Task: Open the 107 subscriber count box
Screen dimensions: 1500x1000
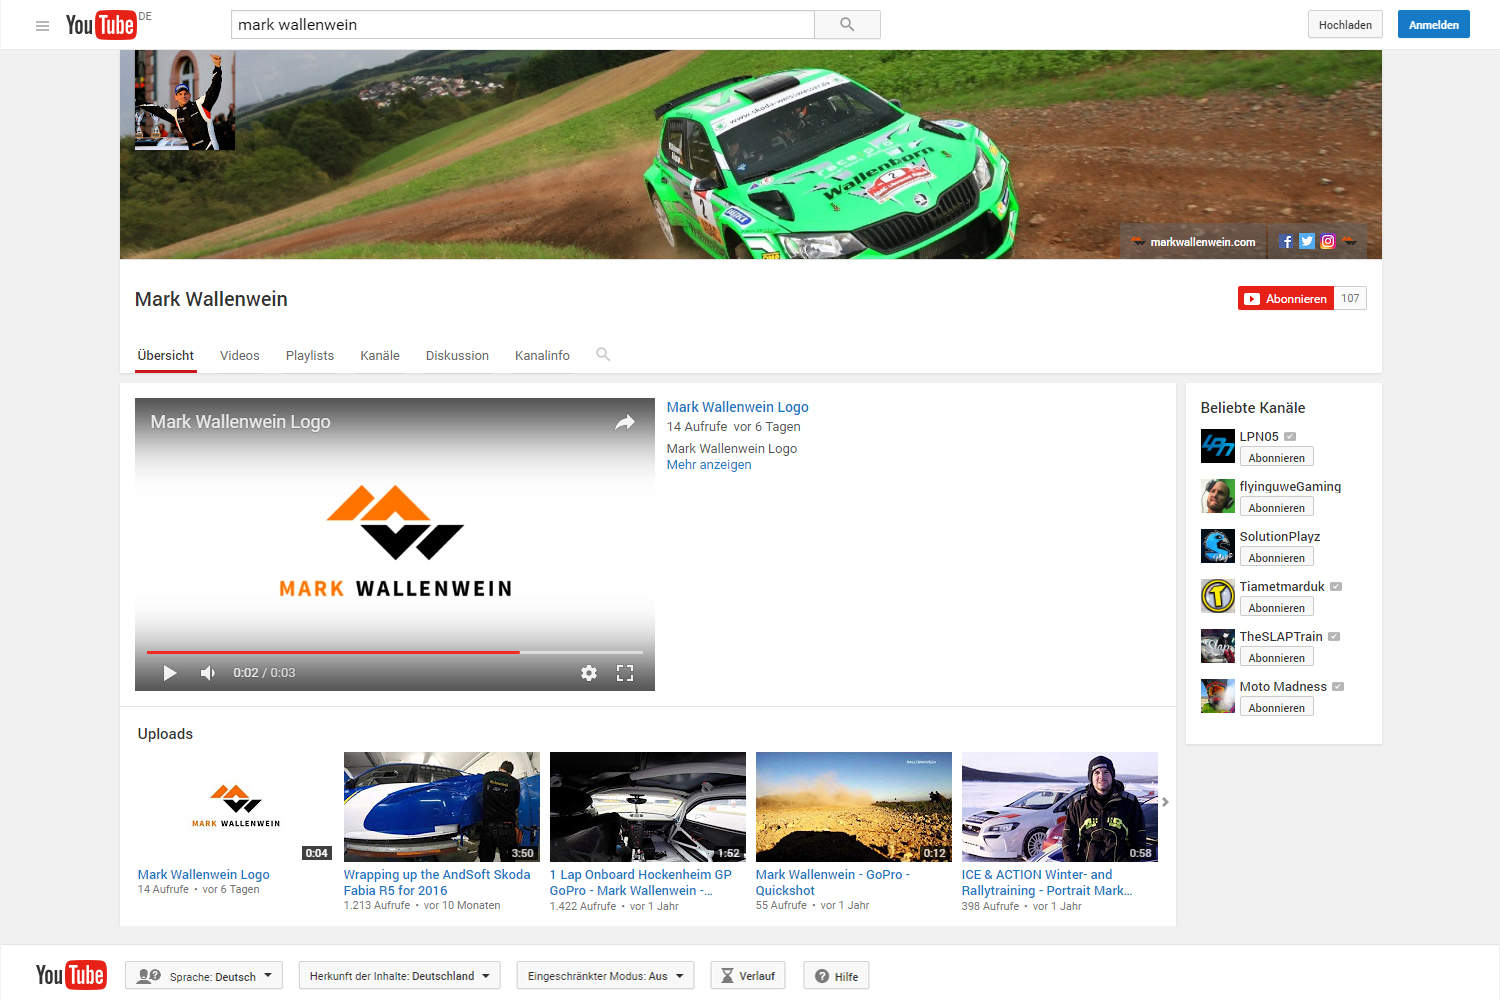Action: (x=1350, y=298)
